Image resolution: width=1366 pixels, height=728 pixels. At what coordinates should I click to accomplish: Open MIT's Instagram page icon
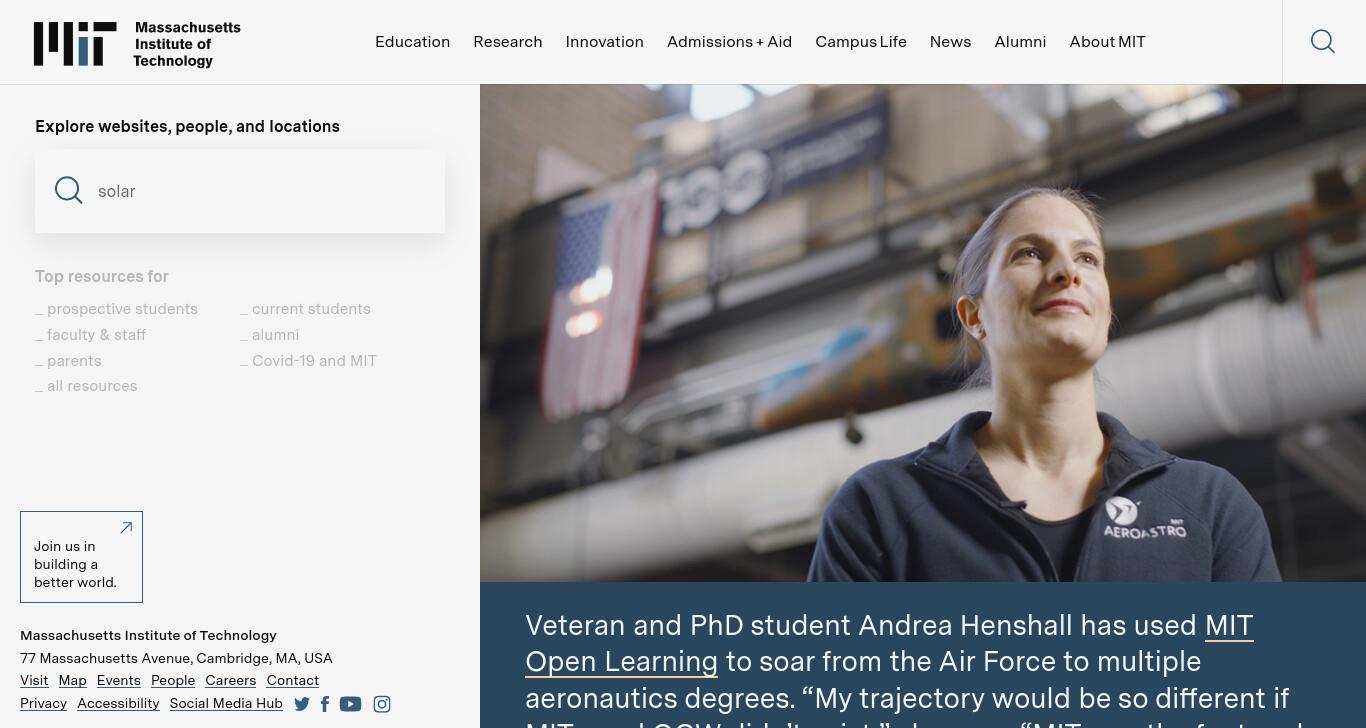(x=382, y=704)
